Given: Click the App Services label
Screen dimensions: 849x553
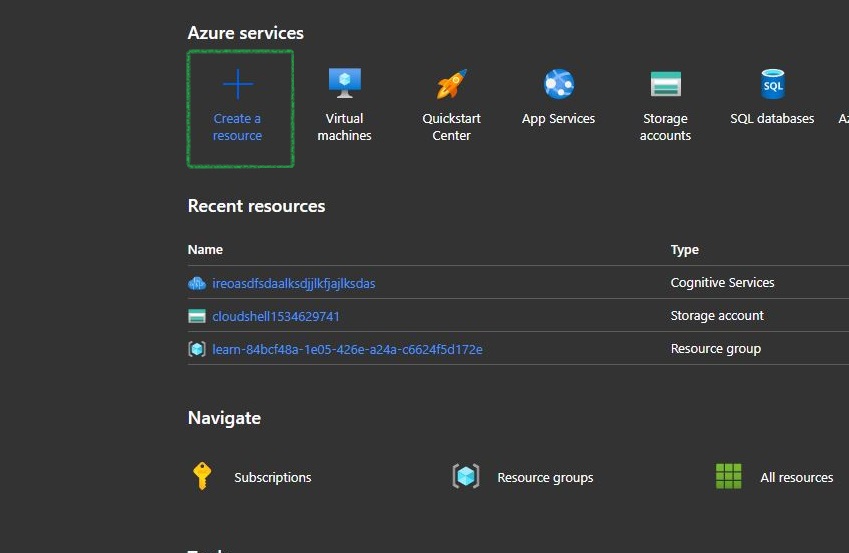Looking at the screenshot, I should pyautogui.click(x=558, y=119).
